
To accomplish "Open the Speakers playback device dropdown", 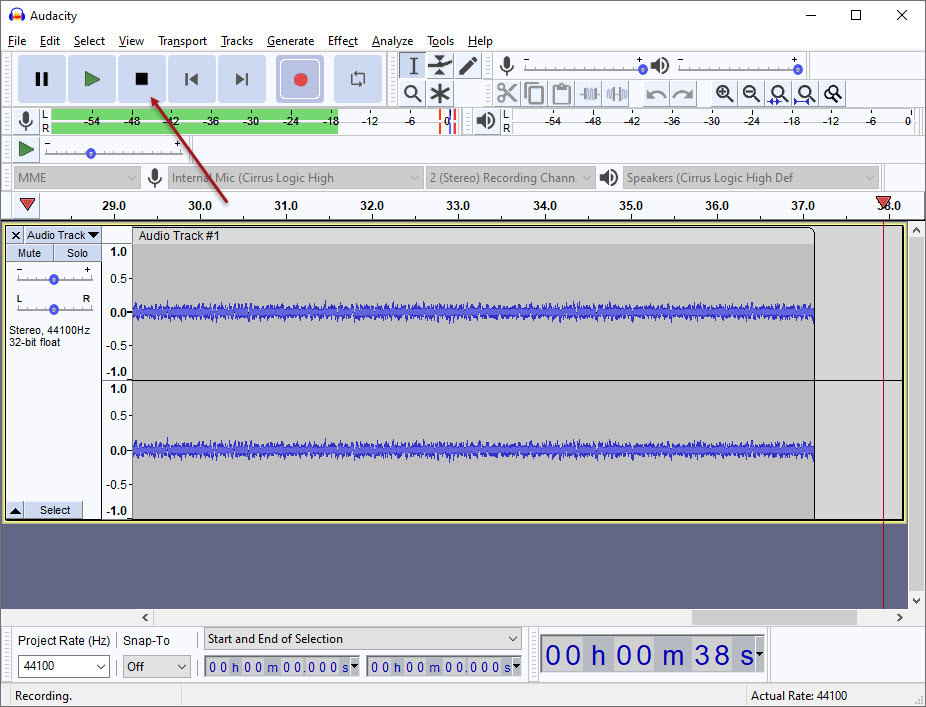I will point(751,178).
